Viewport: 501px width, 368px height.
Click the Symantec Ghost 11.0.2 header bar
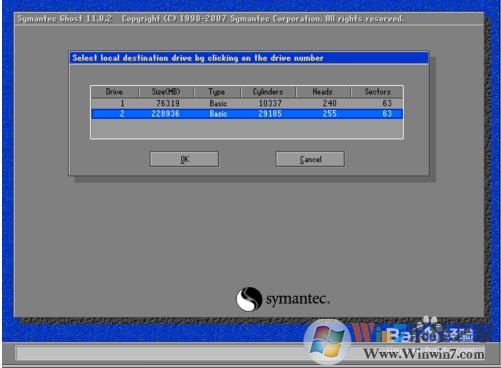(249, 19)
